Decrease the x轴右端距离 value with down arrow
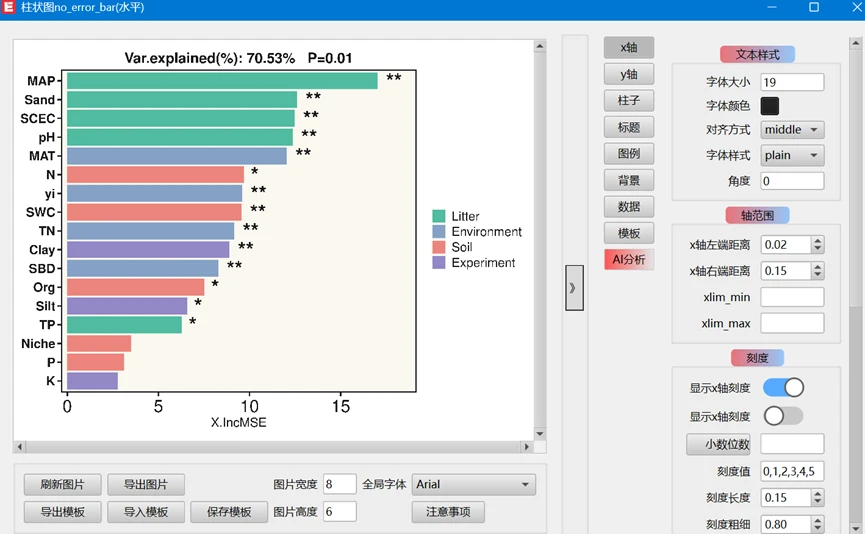The height and width of the screenshot is (534, 865). [x=817, y=275]
